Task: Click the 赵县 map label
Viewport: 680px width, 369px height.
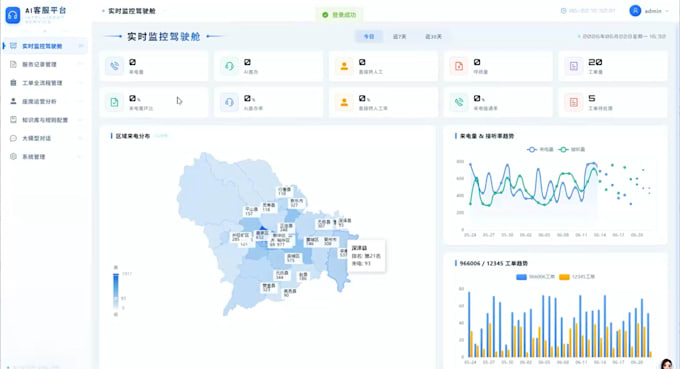Action: pos(303,276)
